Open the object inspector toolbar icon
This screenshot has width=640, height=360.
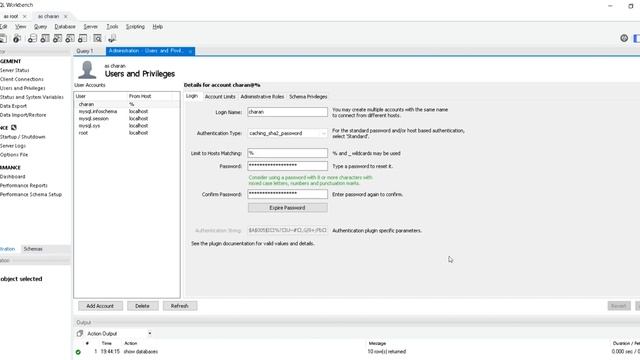(x=17, y=38)
